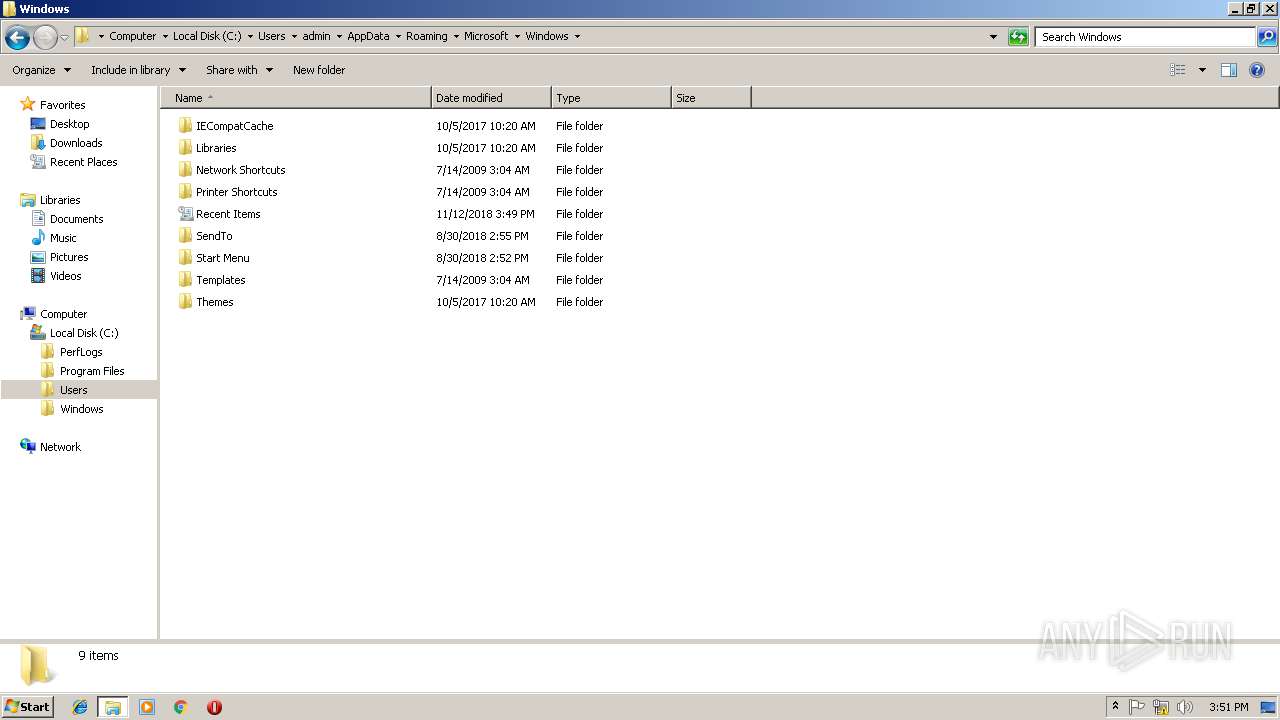Screen dimensions: 1280x720
Task: Open Recent Places in the navigation pane
Action: [x=83, y=162]
